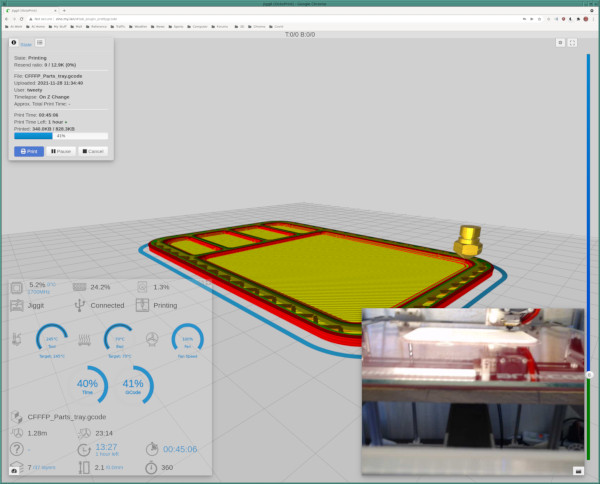Viewport: 600px width, 484px height.
Task: Open viewer settings gear at top right
Action: (560, 43)
